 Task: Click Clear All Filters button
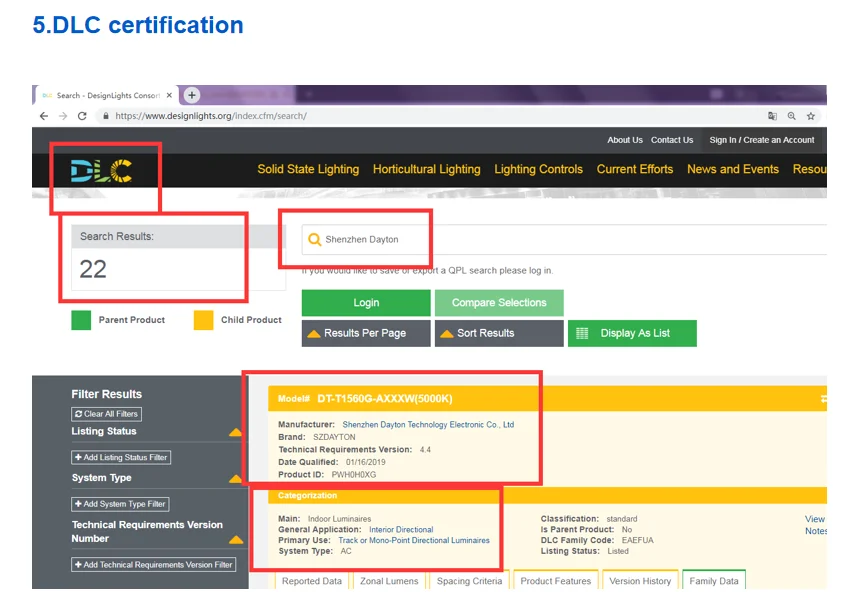point(106,414)
